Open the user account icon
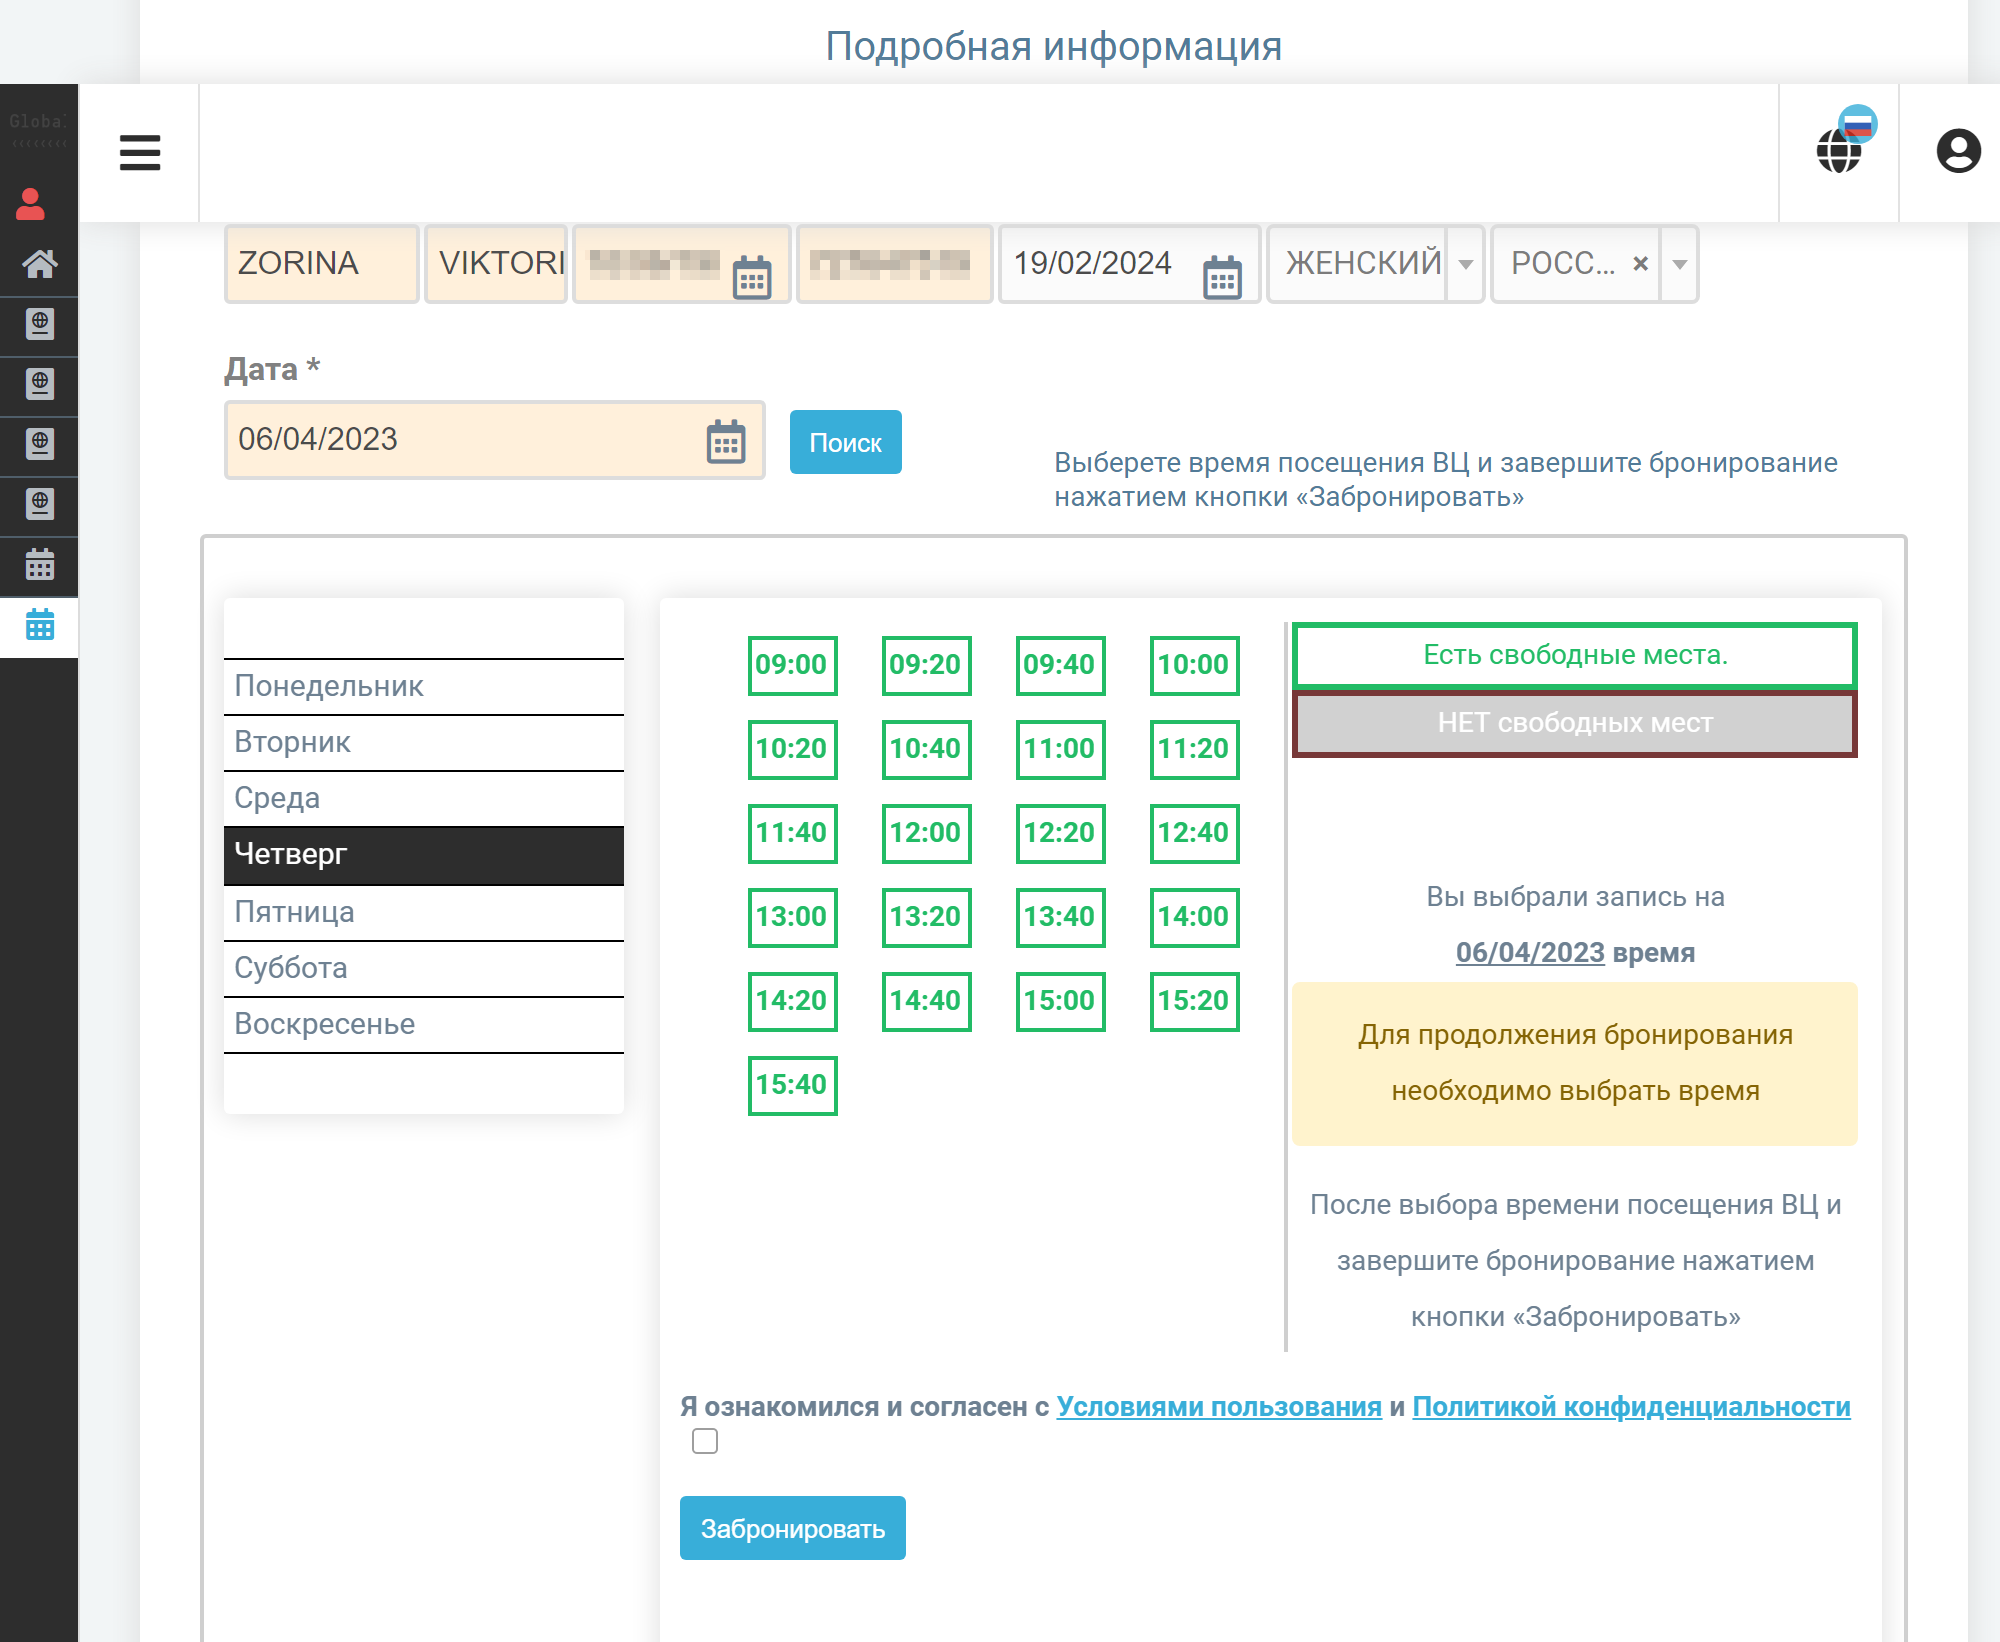 (1958, 152)
